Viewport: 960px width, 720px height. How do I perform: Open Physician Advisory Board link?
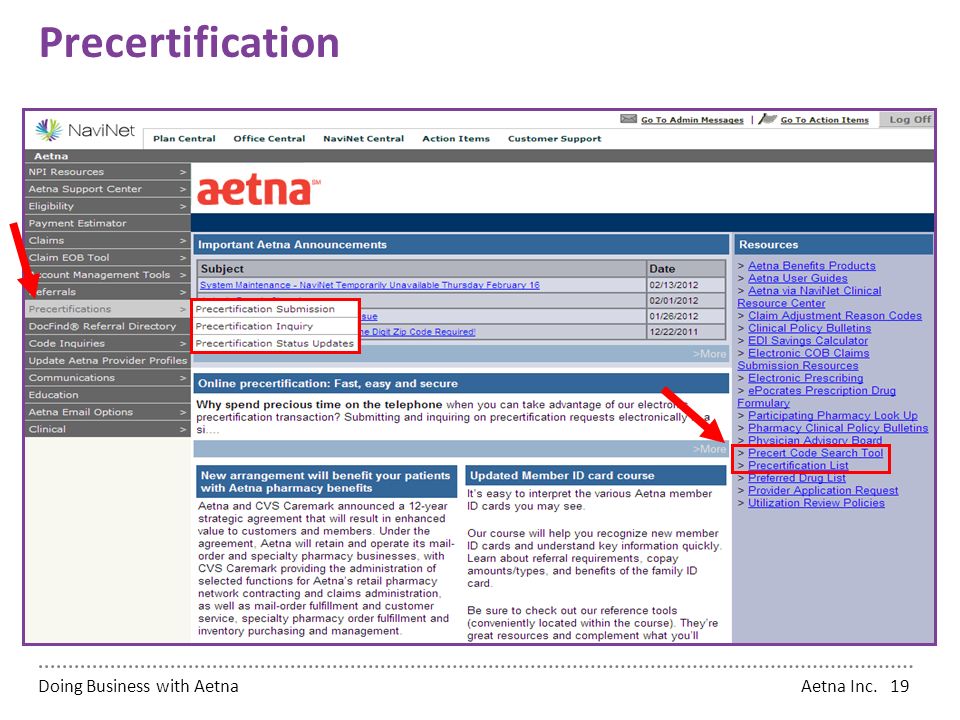pos(815,440)
